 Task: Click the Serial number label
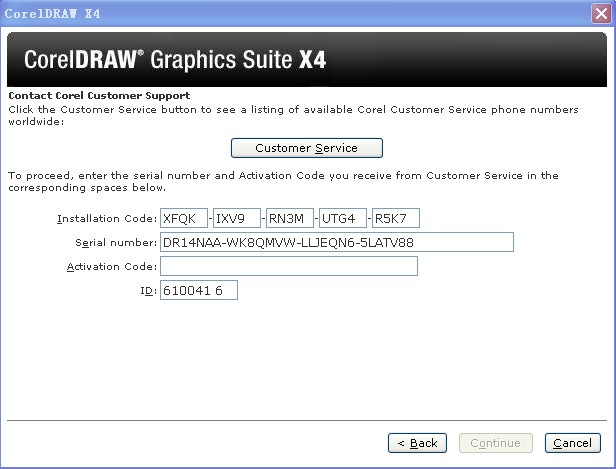point(115,243)
